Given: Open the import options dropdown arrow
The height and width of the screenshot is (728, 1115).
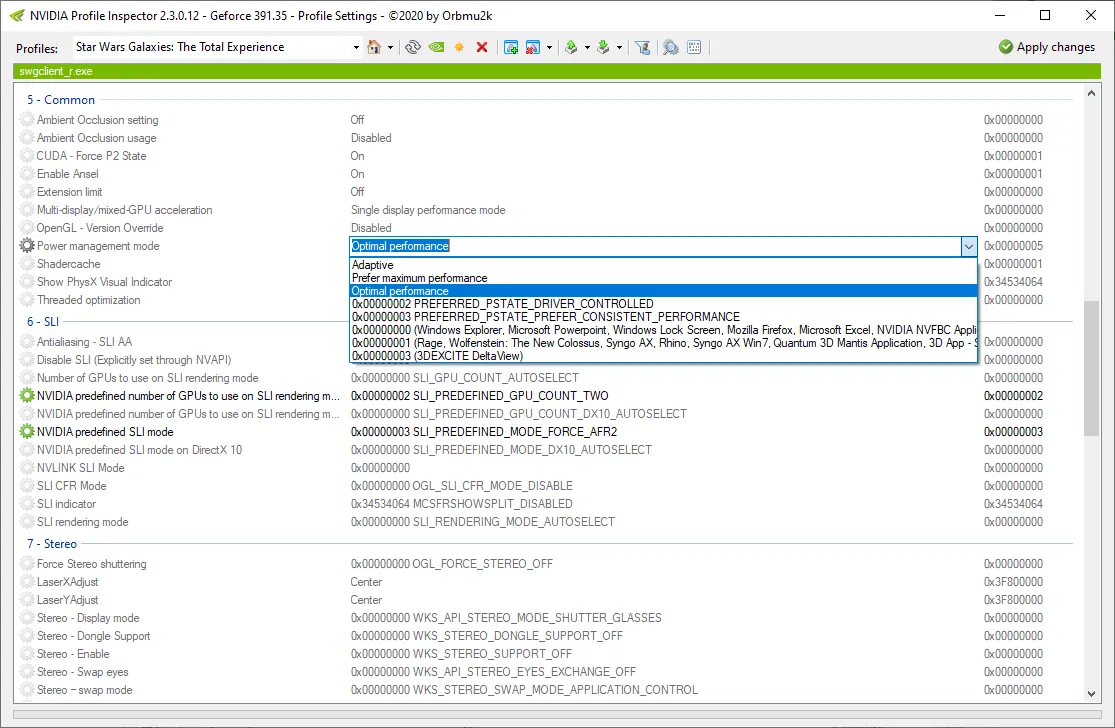Looking at the screenshot, I should coord(619,48).
